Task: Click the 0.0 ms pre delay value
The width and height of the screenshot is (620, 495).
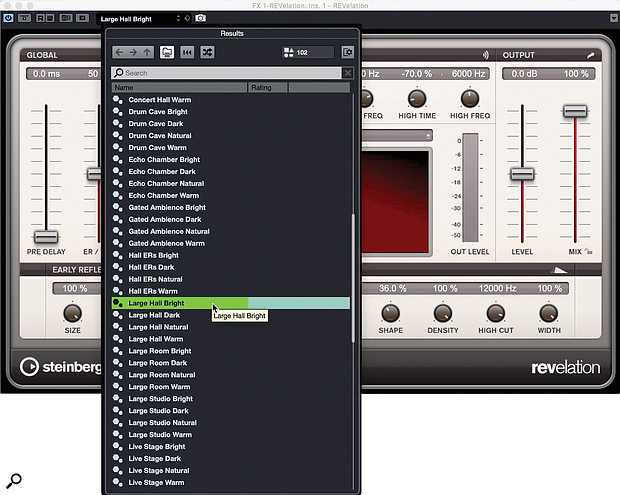Action: pos(46,74)
